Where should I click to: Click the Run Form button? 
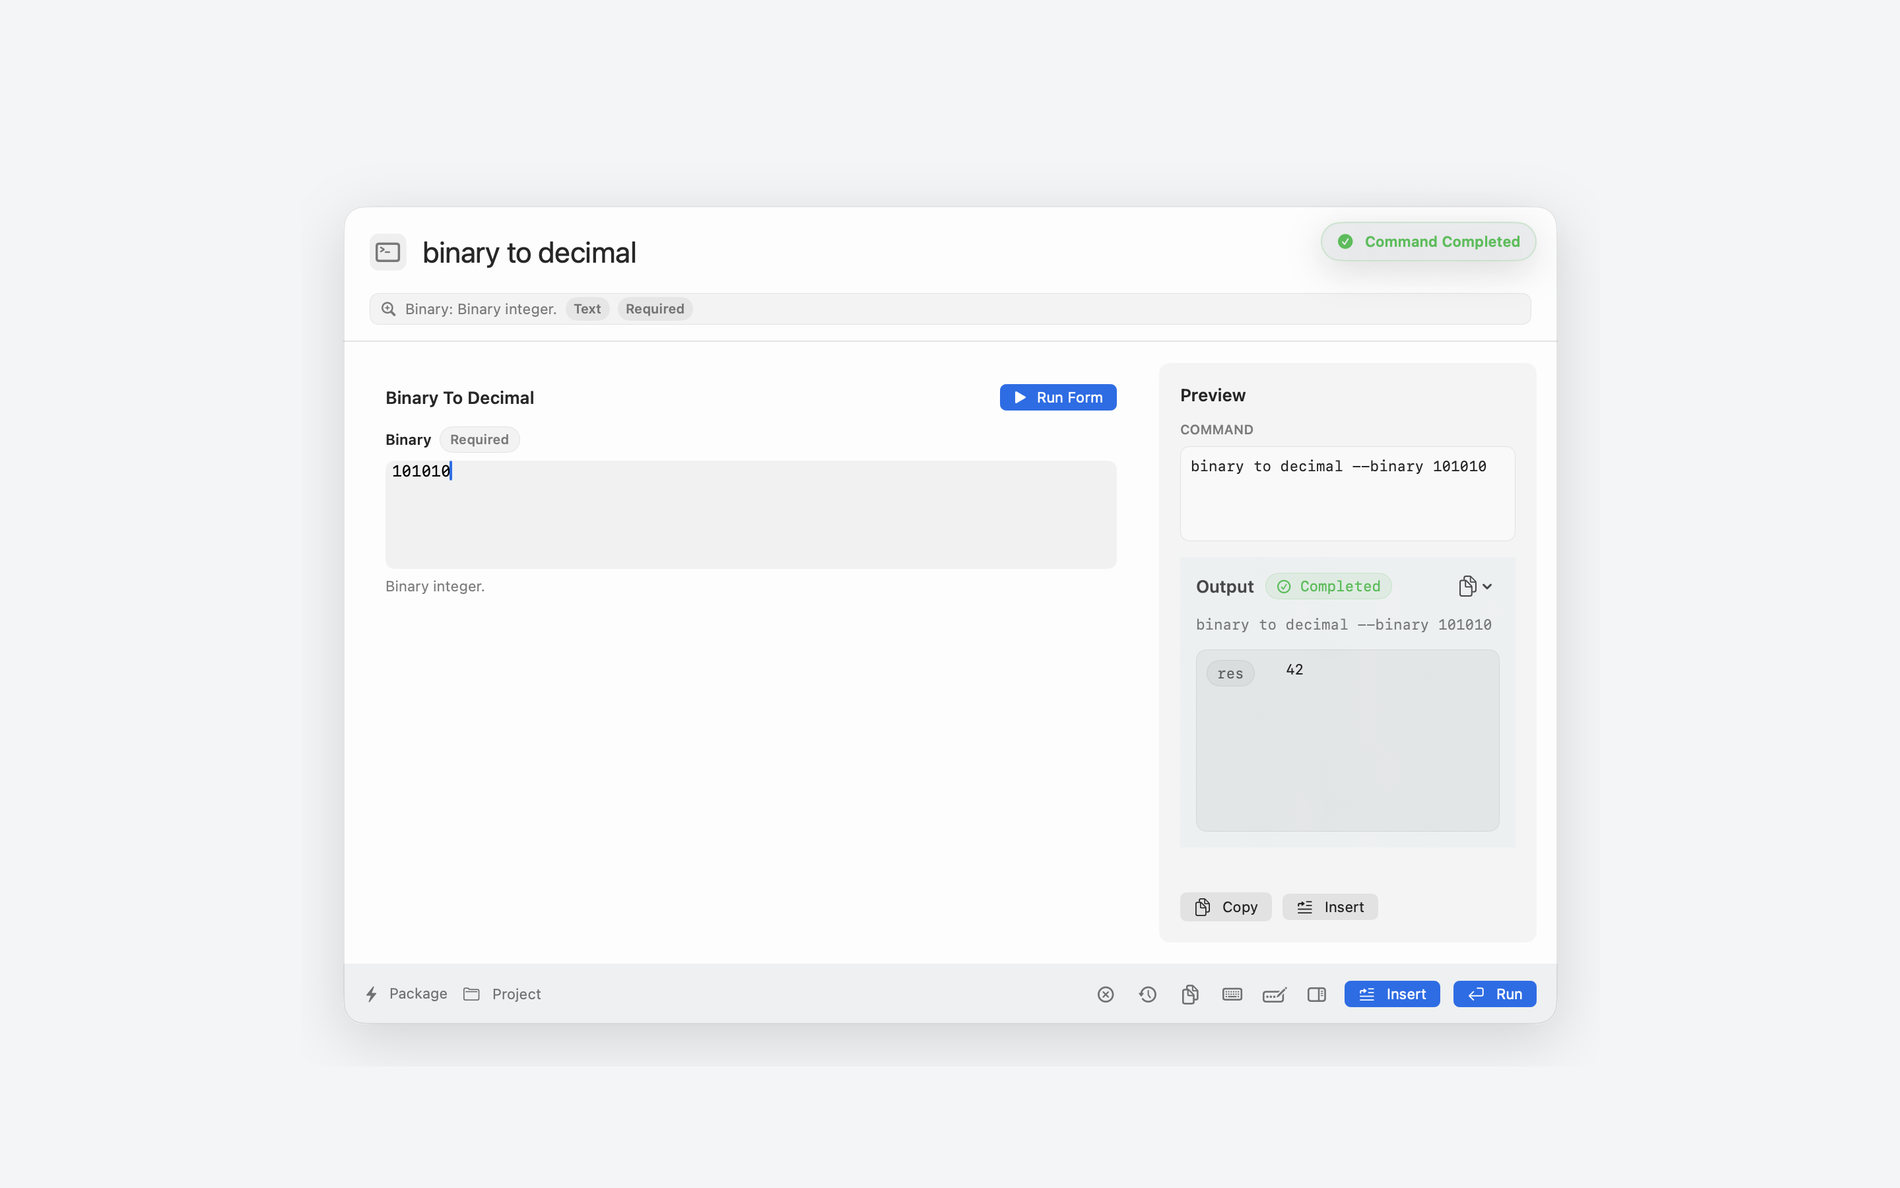point(1058,397)
